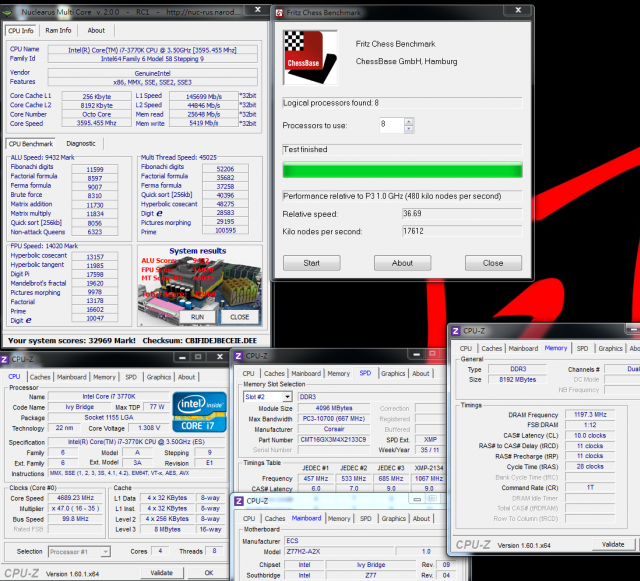Click the Fritz Chess Benchmark title icon

pyautogui.click(x=279, y=13)
